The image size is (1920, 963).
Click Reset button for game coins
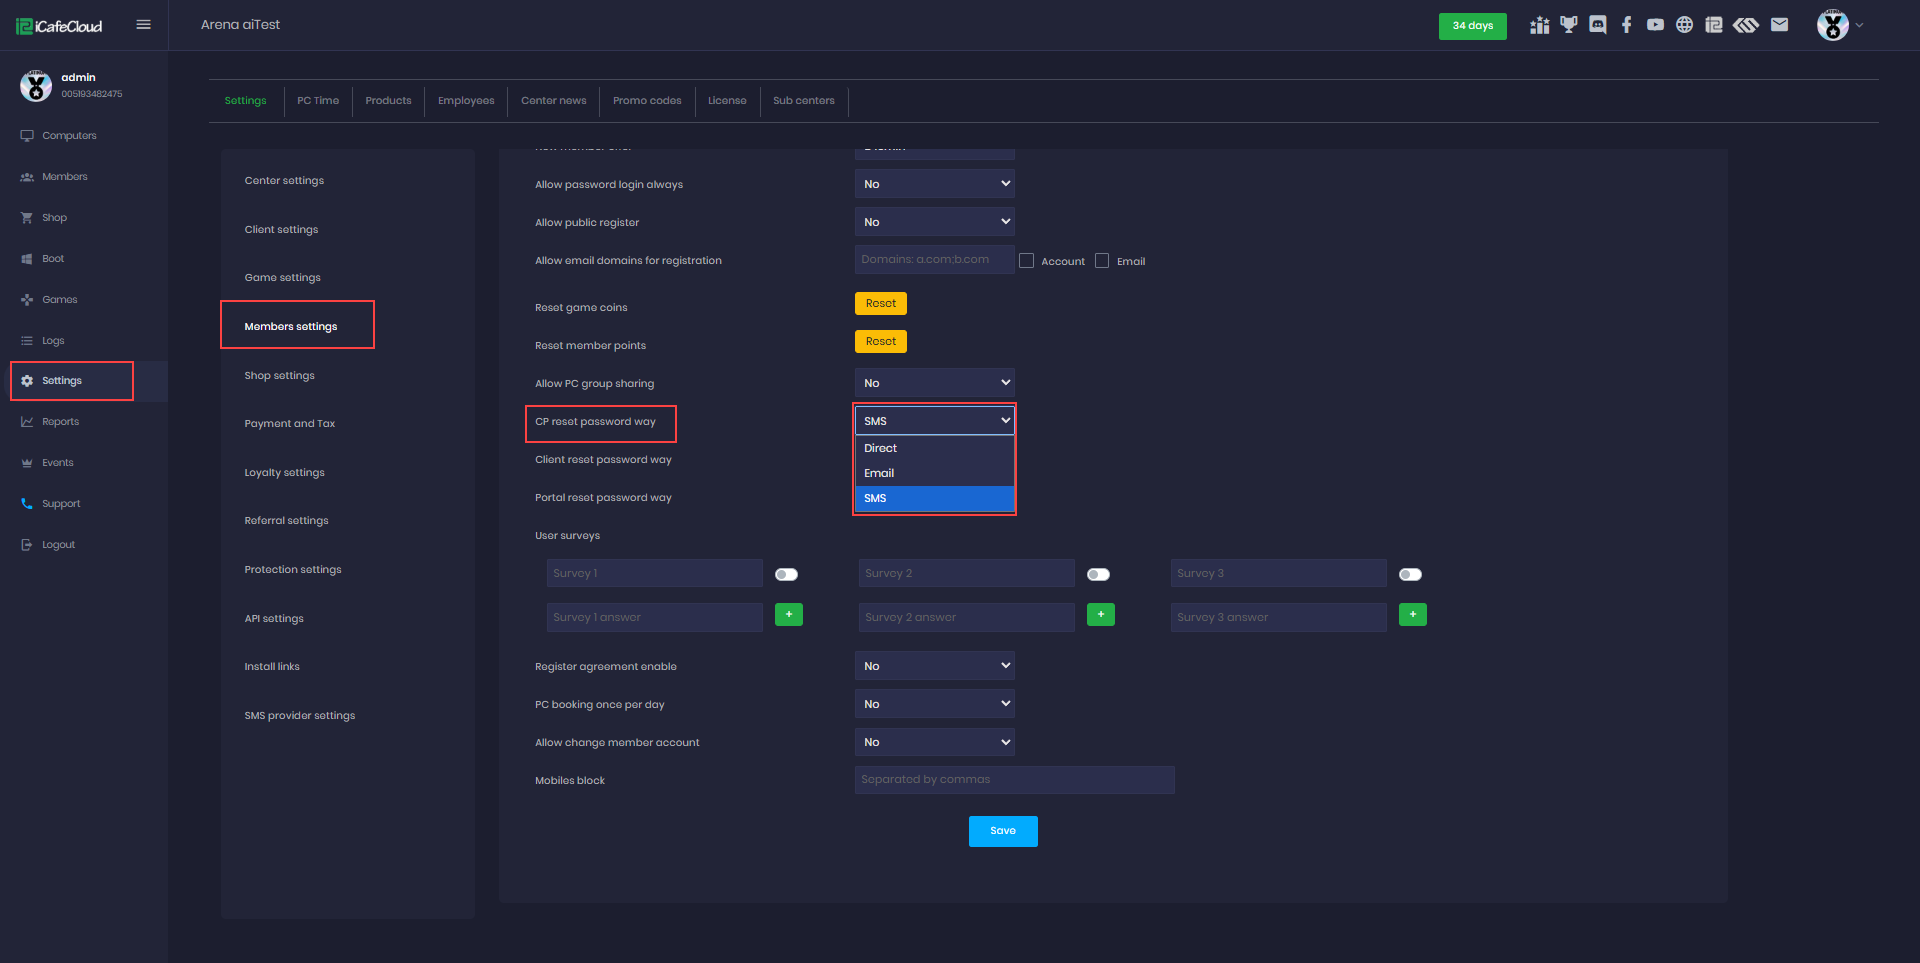tap(880, 303)
